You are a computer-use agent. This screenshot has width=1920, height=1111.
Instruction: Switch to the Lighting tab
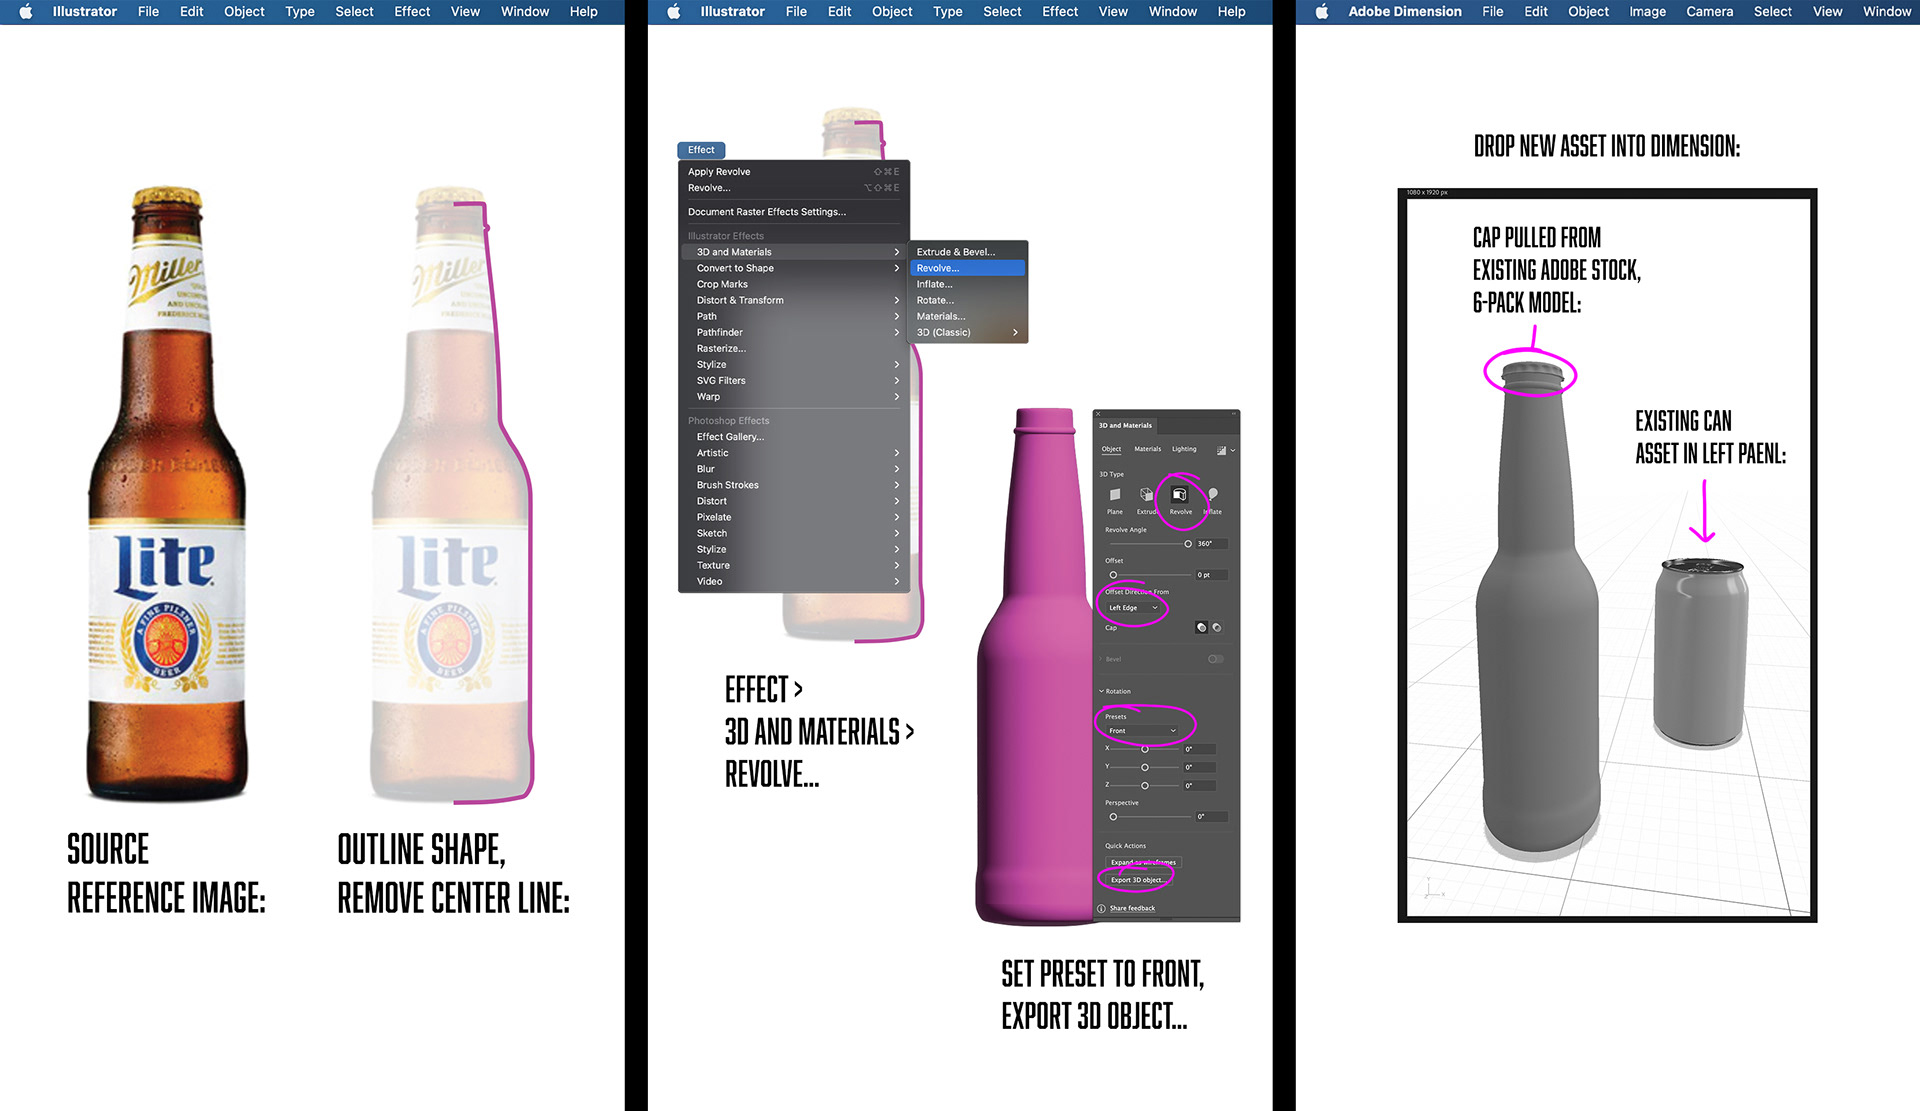pos(1184,449)
